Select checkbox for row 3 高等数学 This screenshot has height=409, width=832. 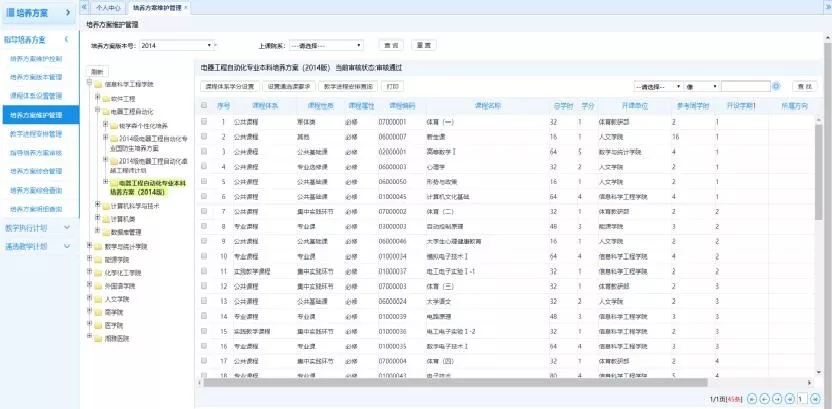[204, 151]
